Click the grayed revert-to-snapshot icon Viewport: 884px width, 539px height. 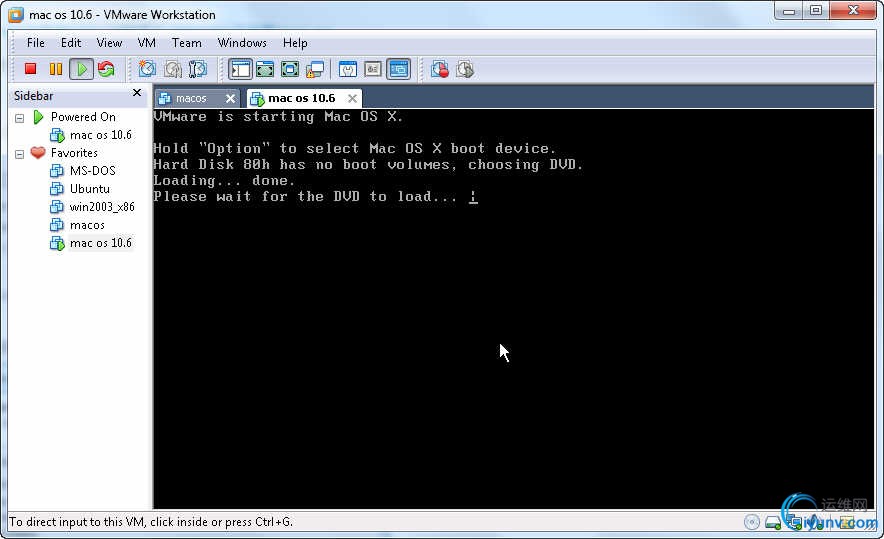click(x=173, y=69)
